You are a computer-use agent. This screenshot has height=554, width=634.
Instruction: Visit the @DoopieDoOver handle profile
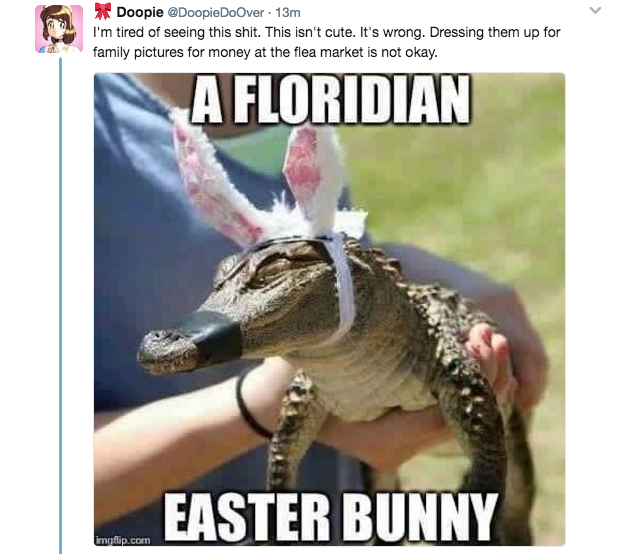[x=216, y=13]
